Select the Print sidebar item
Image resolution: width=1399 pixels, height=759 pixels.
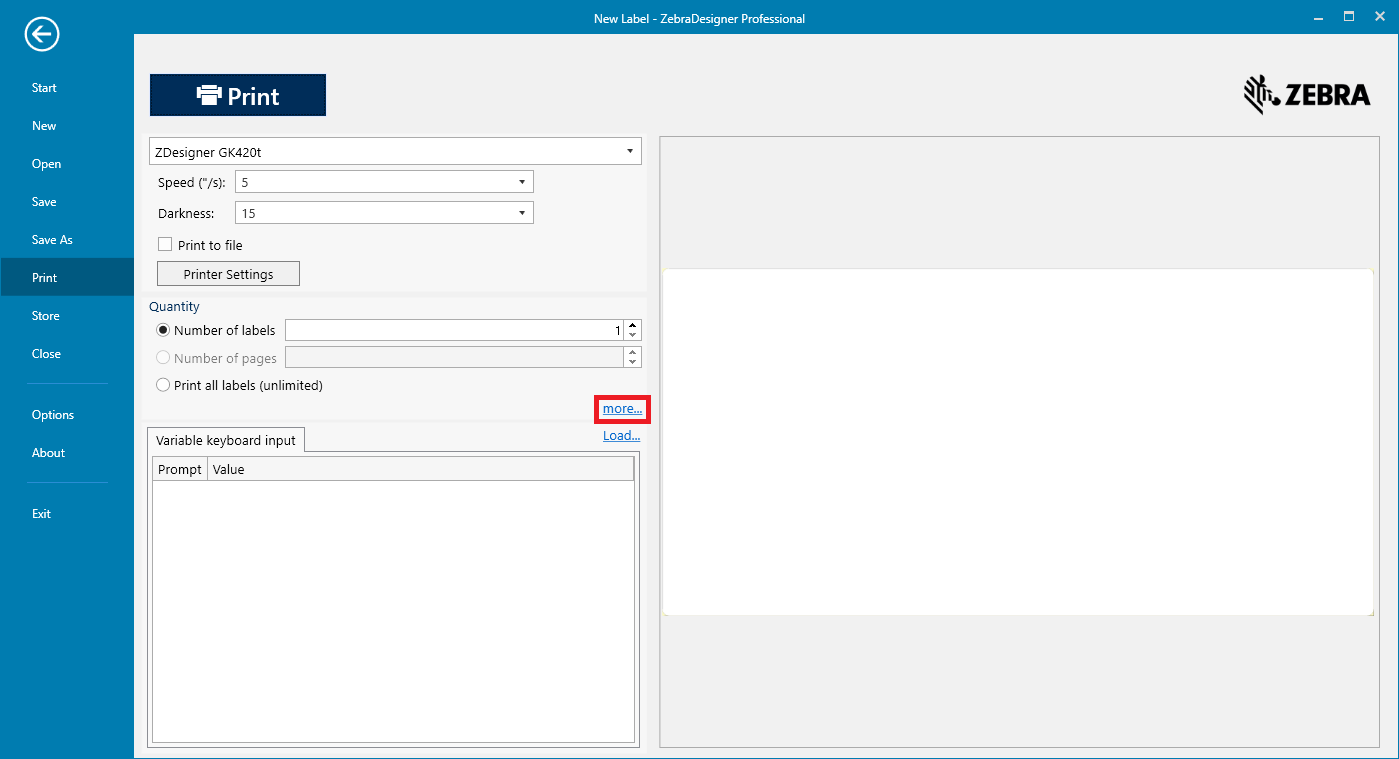(x=67, y=278)
